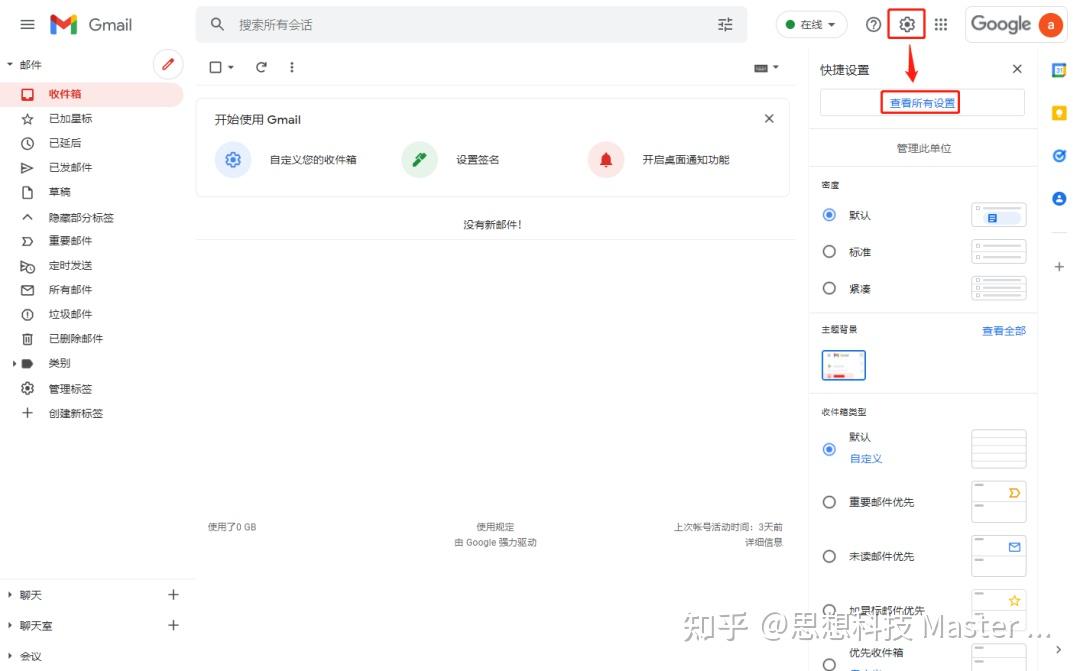Viewport: 1080px width, 671px height.
Task: Open search filter options icon
Action: [725, 25]
